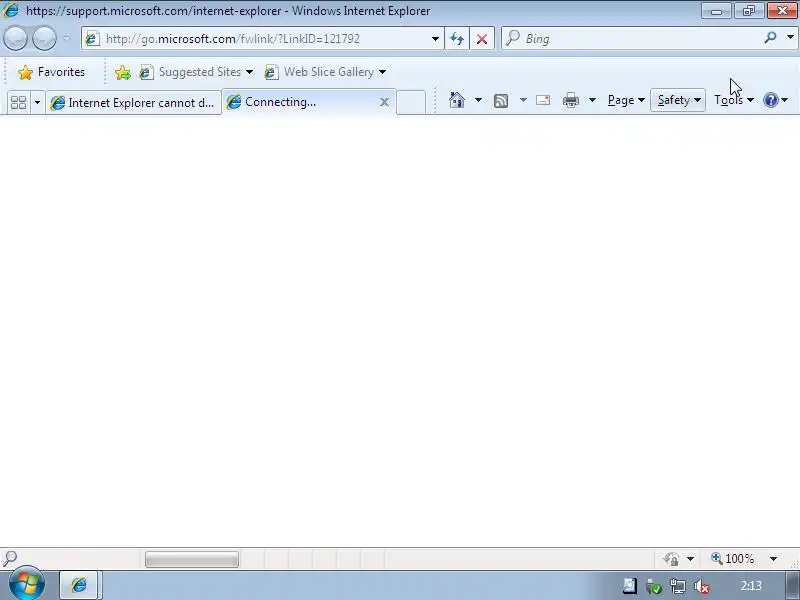Viewport: 800px width, 600px height.
Task: Close the Connecting... tab
Action: point(385,102)
